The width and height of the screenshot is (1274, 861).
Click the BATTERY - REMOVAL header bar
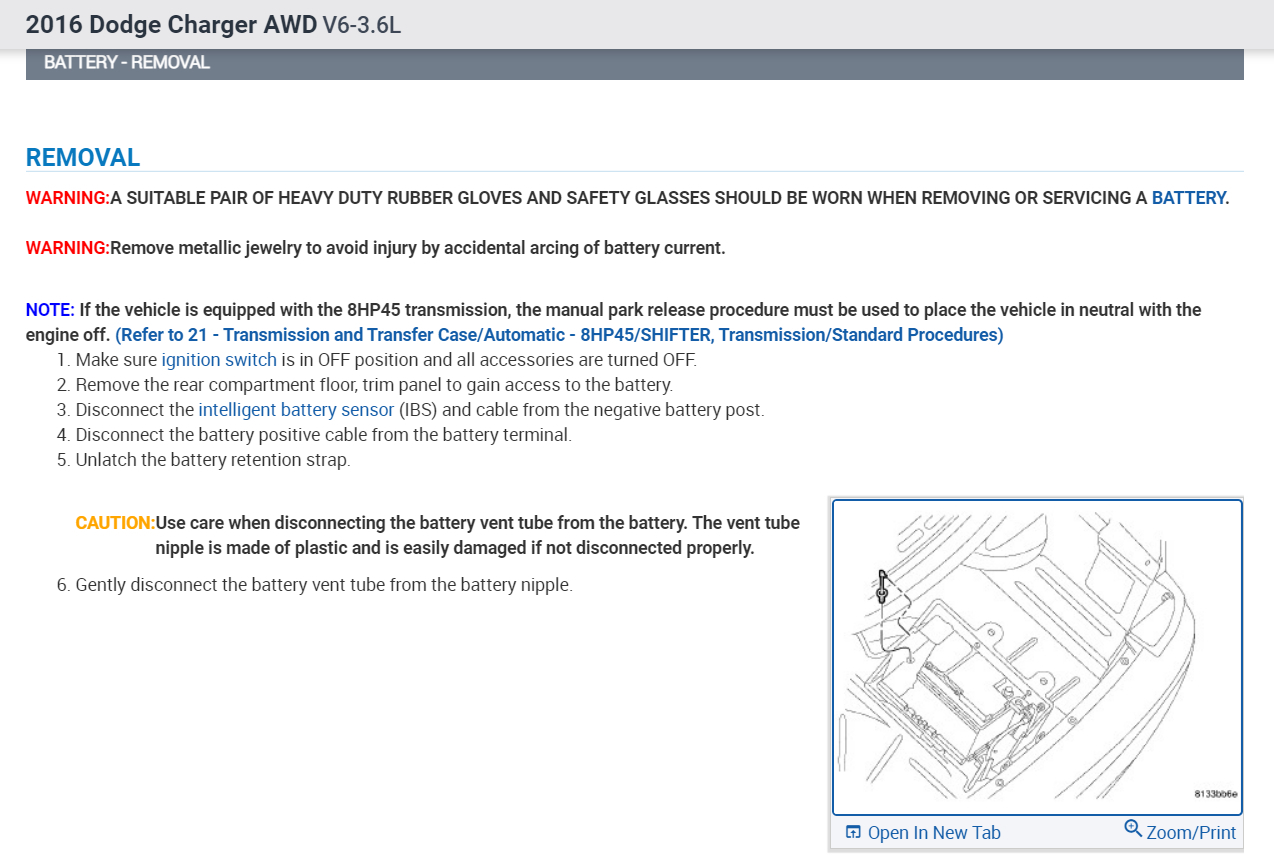[x=634, y=63]
